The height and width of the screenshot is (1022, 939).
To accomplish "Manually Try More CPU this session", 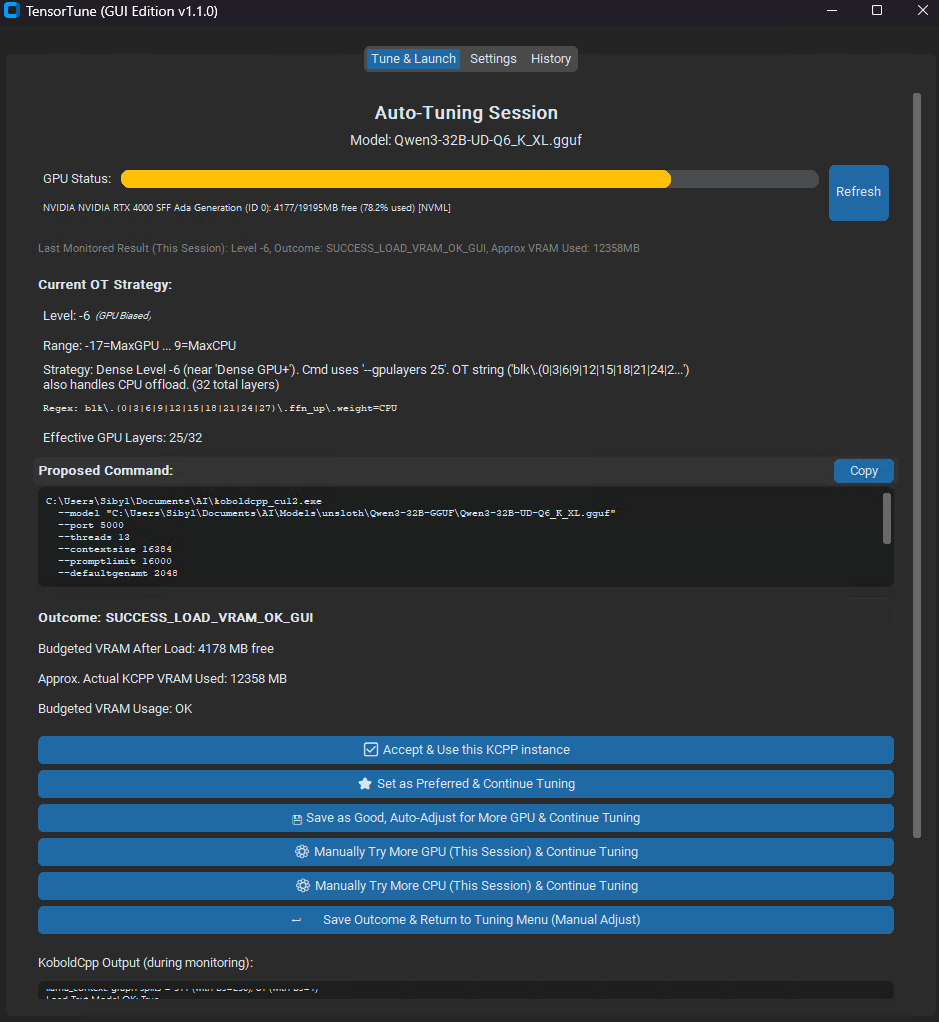I will click(x=465, y=885).
